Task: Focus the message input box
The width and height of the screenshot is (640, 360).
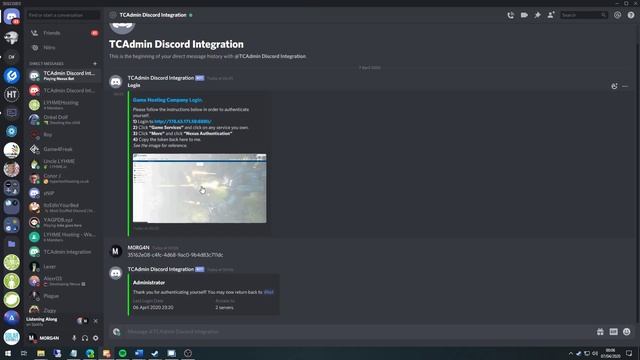Action: (x=359, y=332)
